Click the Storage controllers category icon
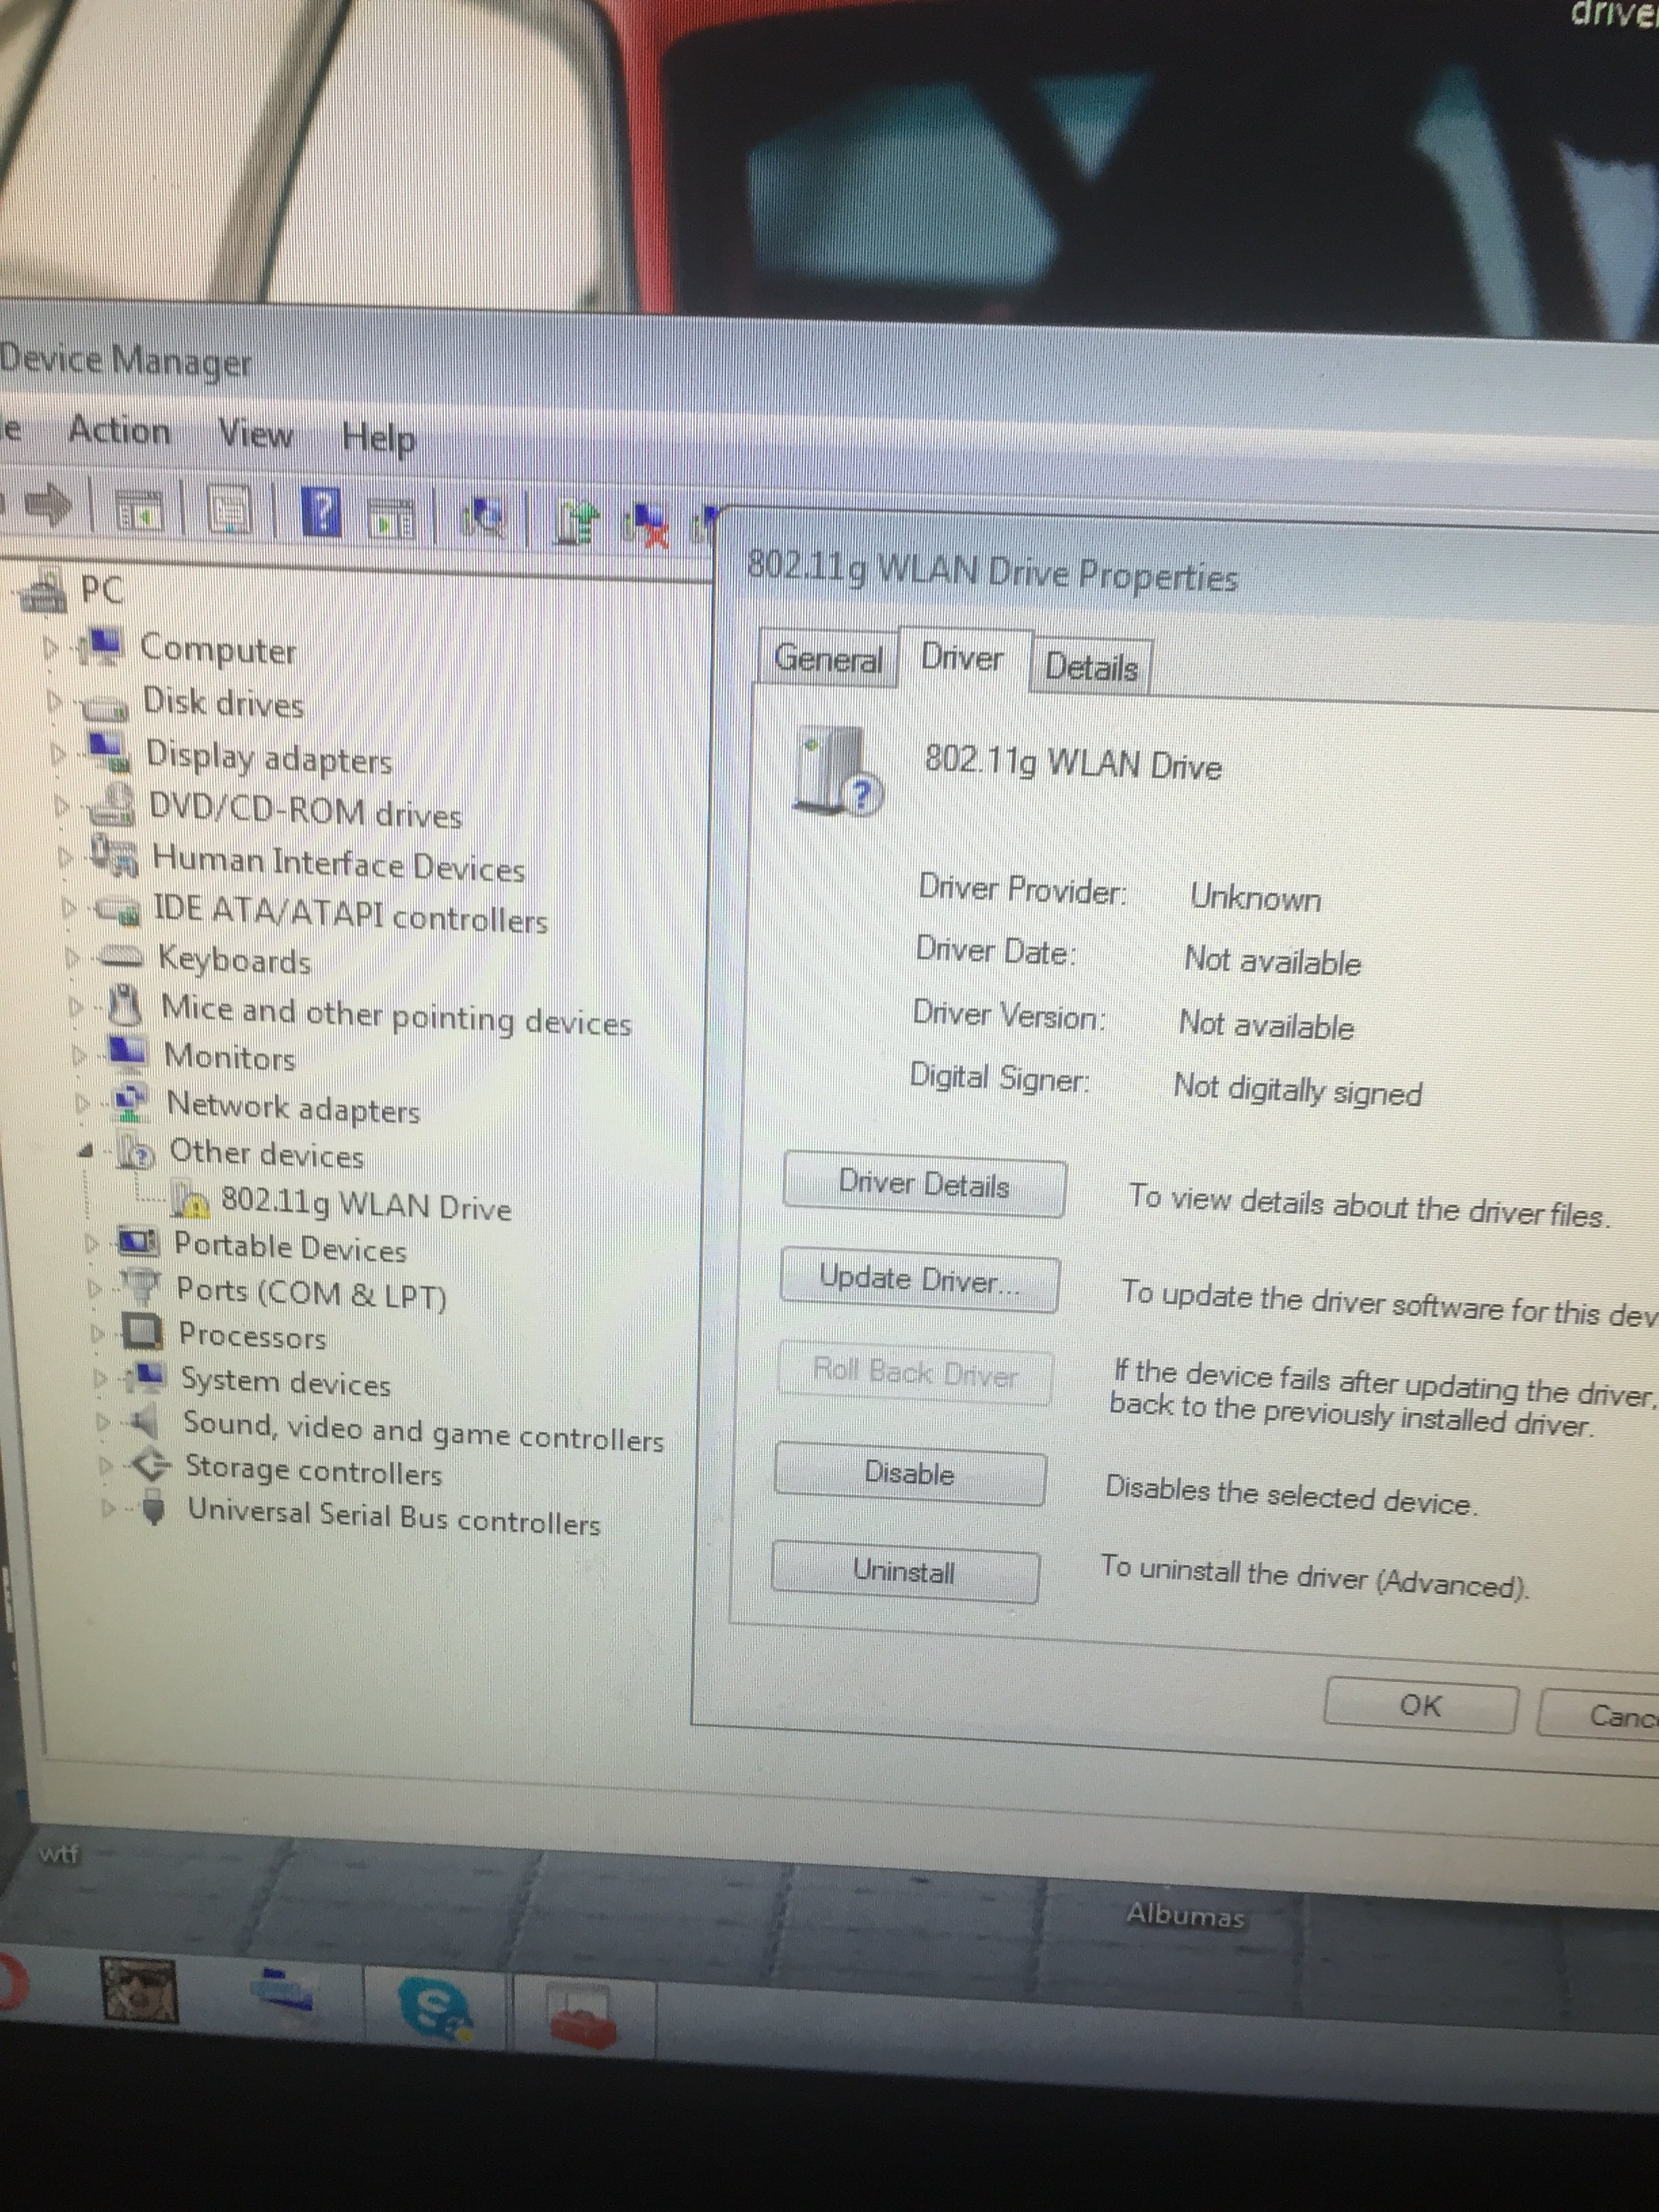Screen dimensions: 1659x2212 tap(151, 1466)
